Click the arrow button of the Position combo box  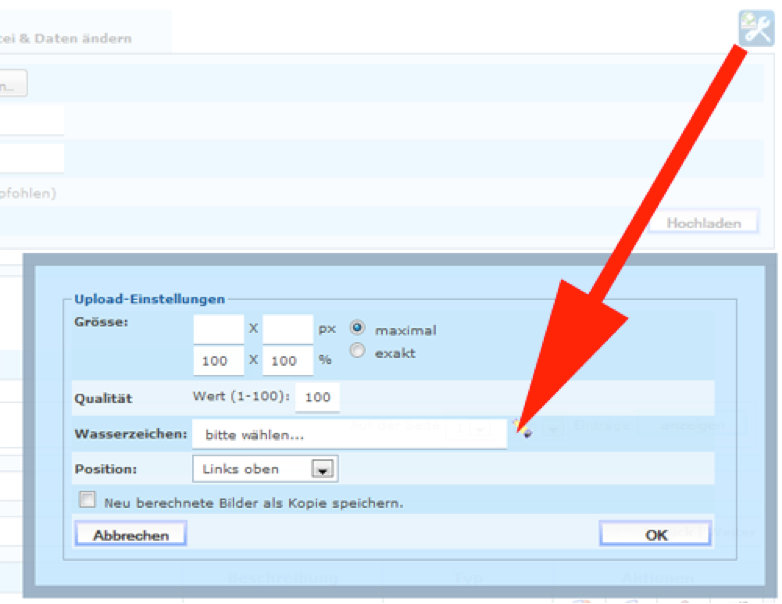[x=322, y=469]
